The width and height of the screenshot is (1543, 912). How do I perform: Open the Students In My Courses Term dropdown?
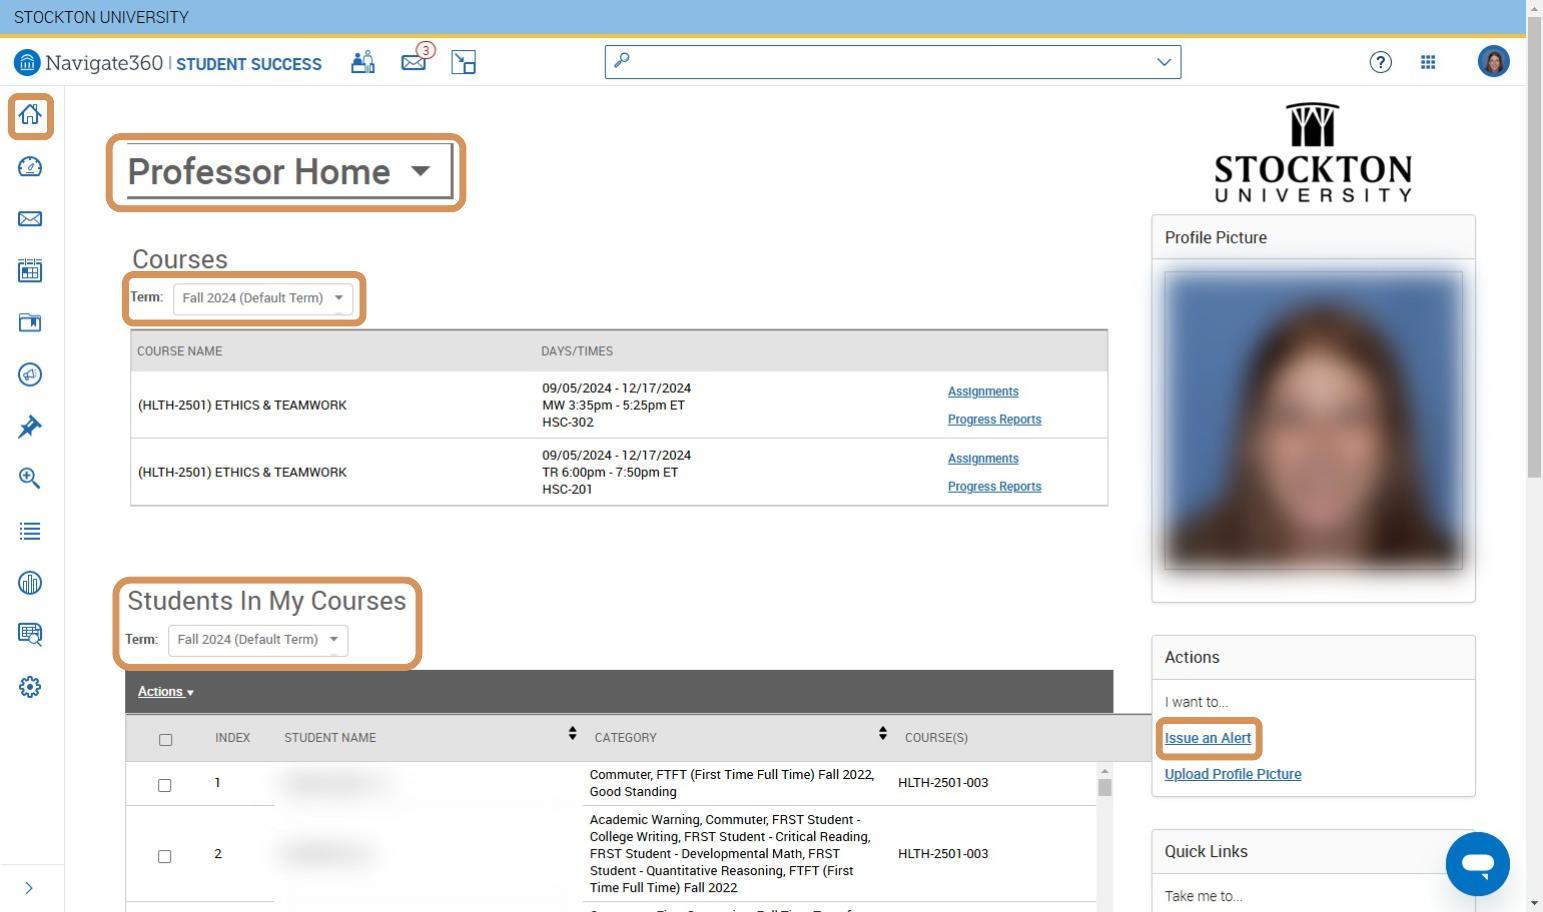258,640
